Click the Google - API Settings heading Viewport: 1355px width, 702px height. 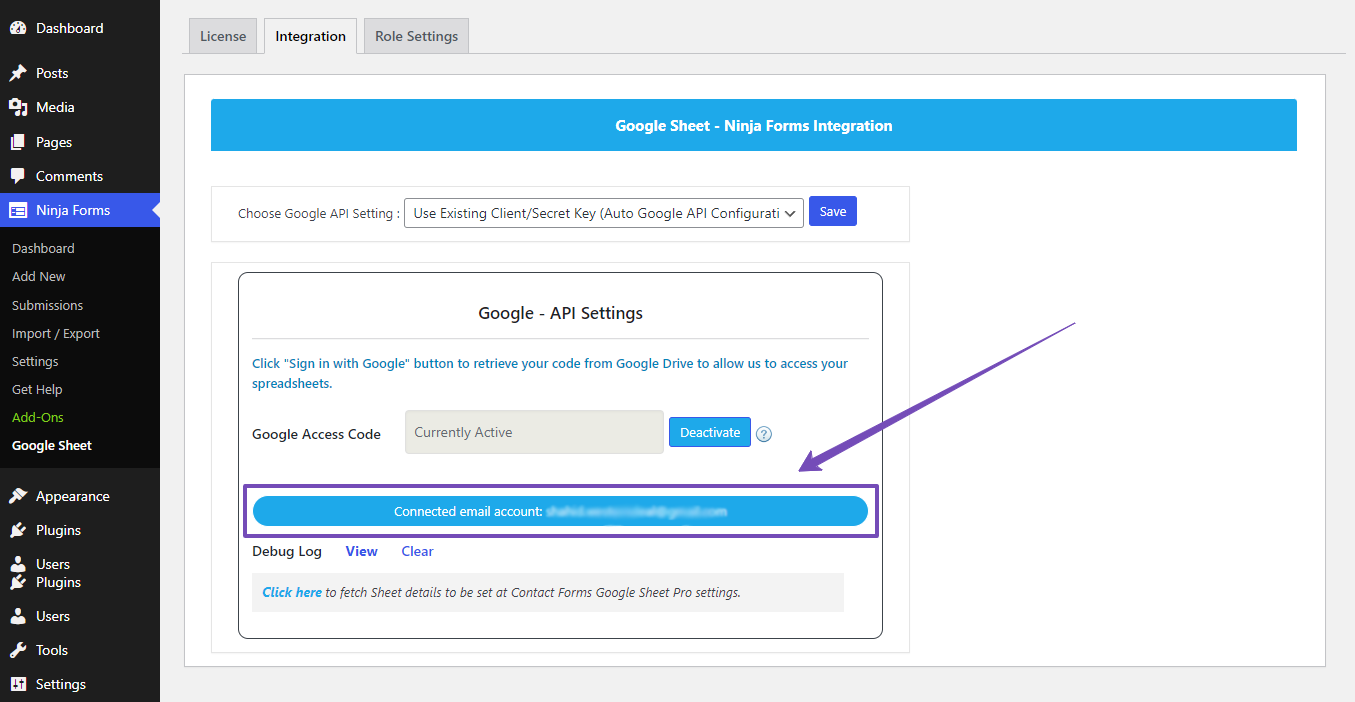tap(560, 313)
